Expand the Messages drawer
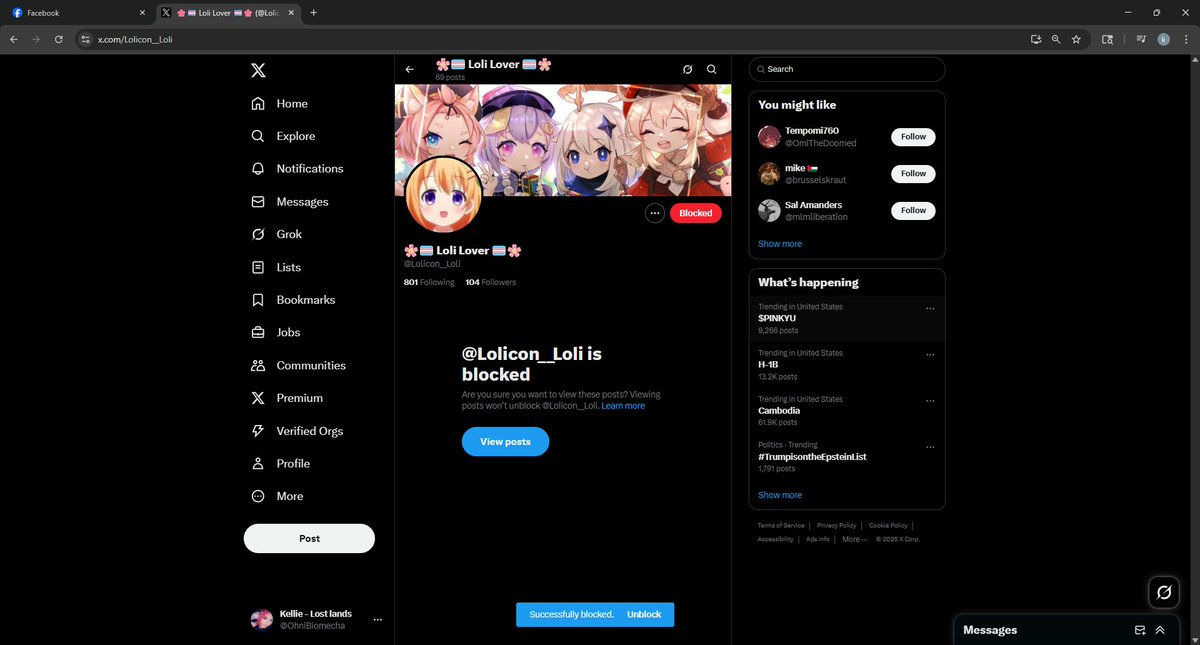Viewport: 1200px width, 645px height. coord(1160,630)
